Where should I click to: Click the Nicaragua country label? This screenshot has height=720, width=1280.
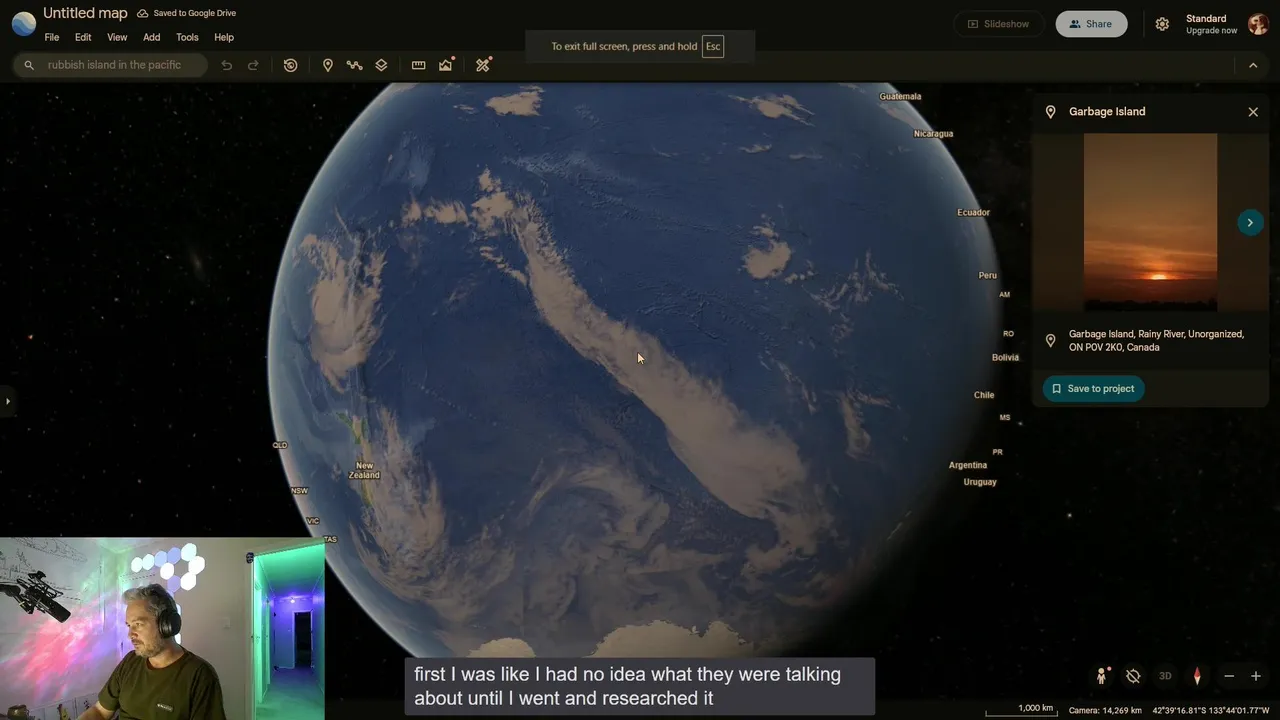click(x=933, y=133)
